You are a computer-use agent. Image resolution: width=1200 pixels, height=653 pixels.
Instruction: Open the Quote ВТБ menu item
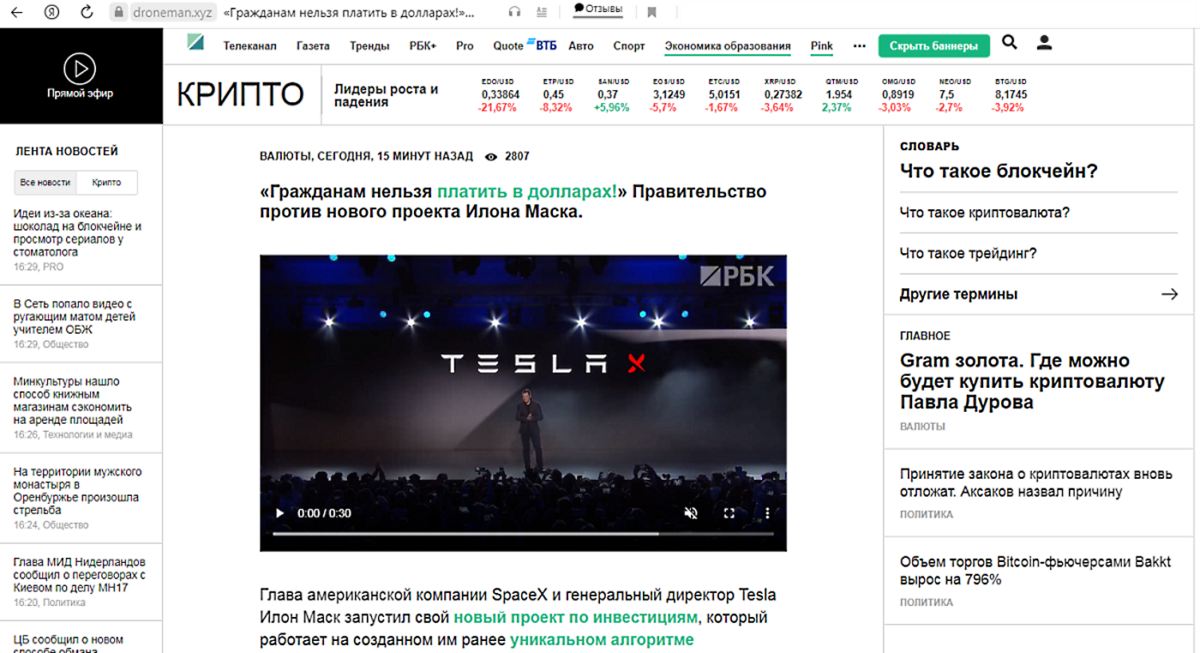[524, 46]
